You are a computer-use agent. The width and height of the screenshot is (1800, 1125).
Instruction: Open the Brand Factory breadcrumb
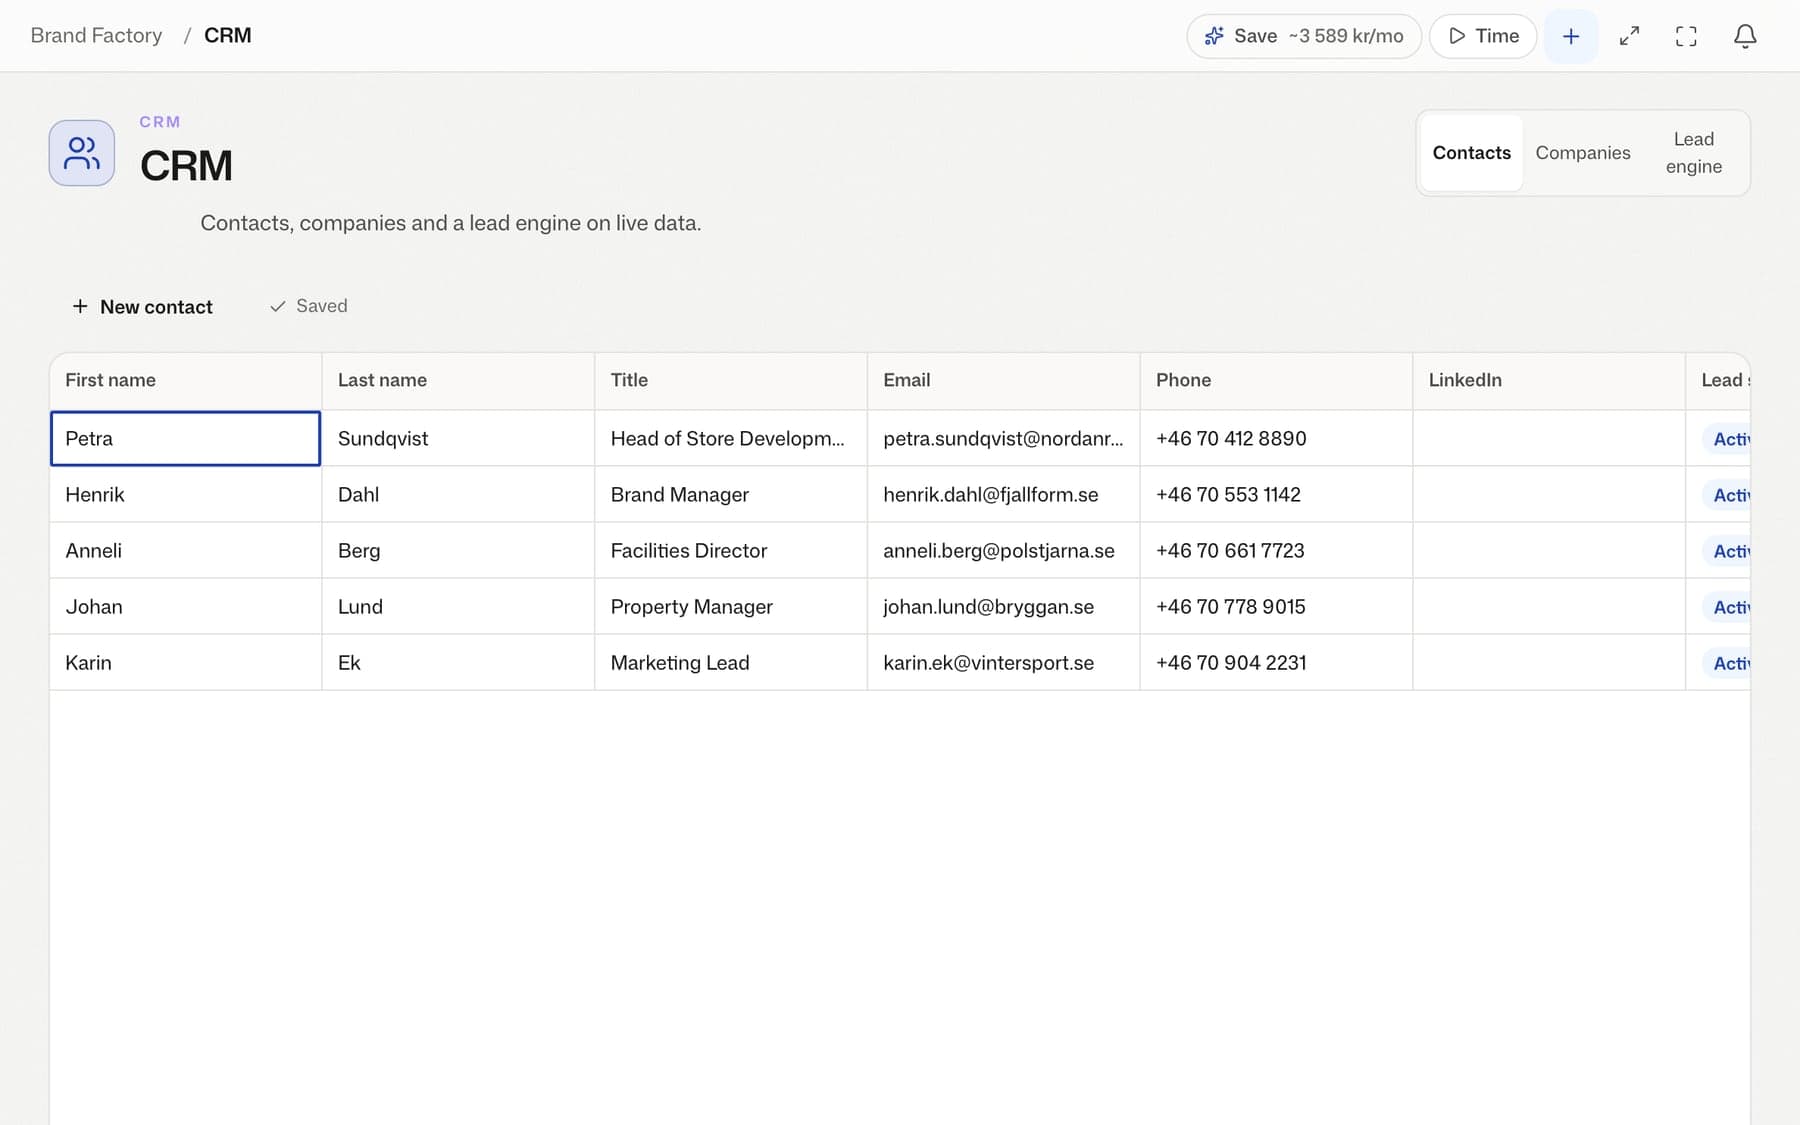point(96,35)
